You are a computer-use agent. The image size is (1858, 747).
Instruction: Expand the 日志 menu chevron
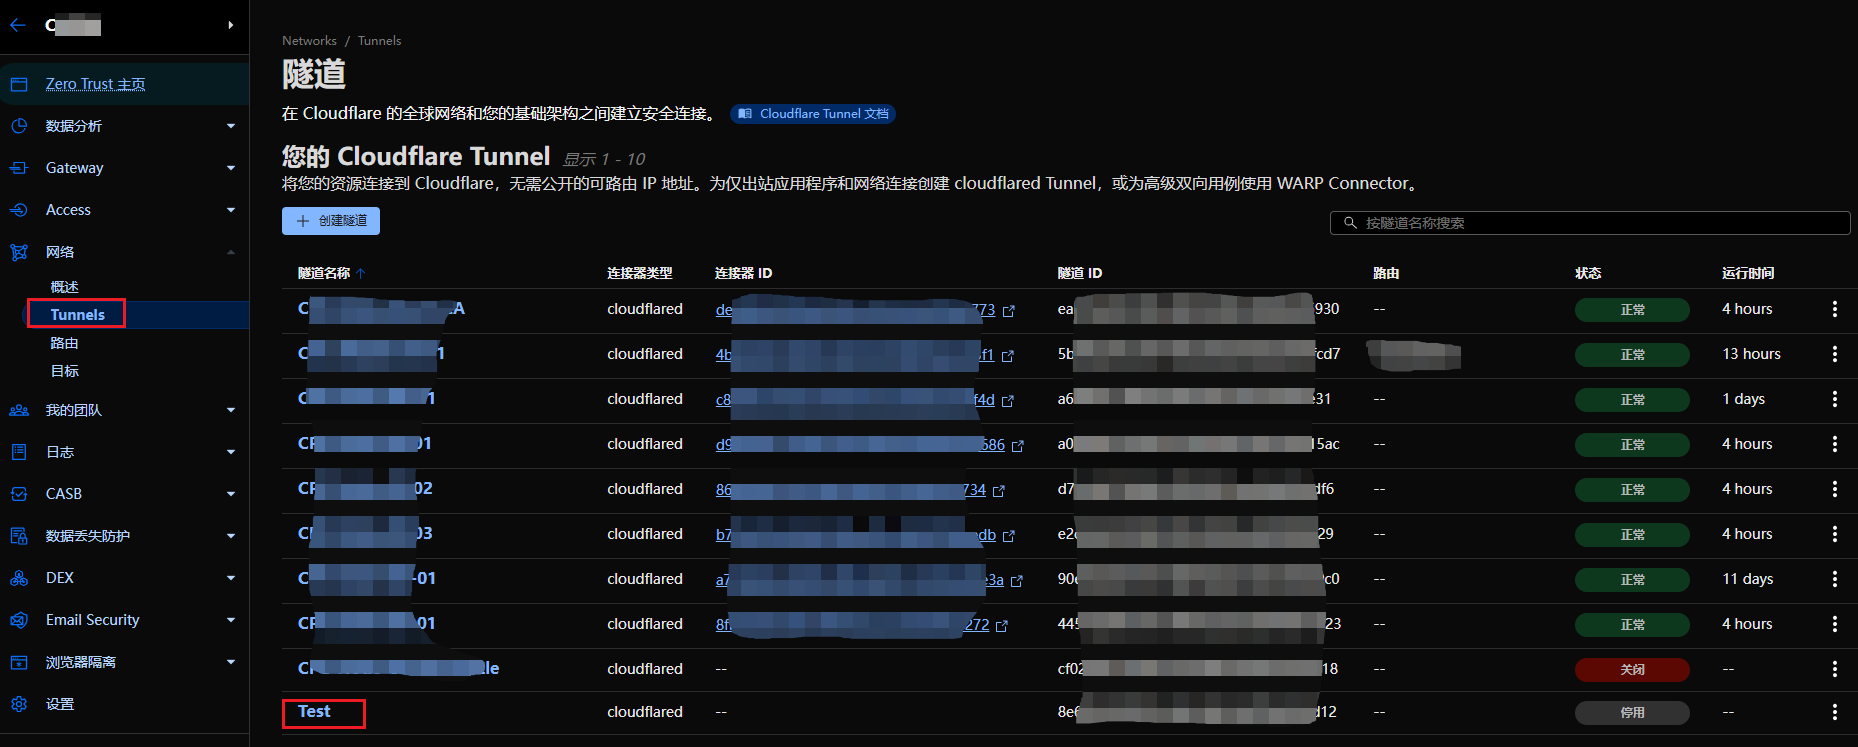[231, 452]
